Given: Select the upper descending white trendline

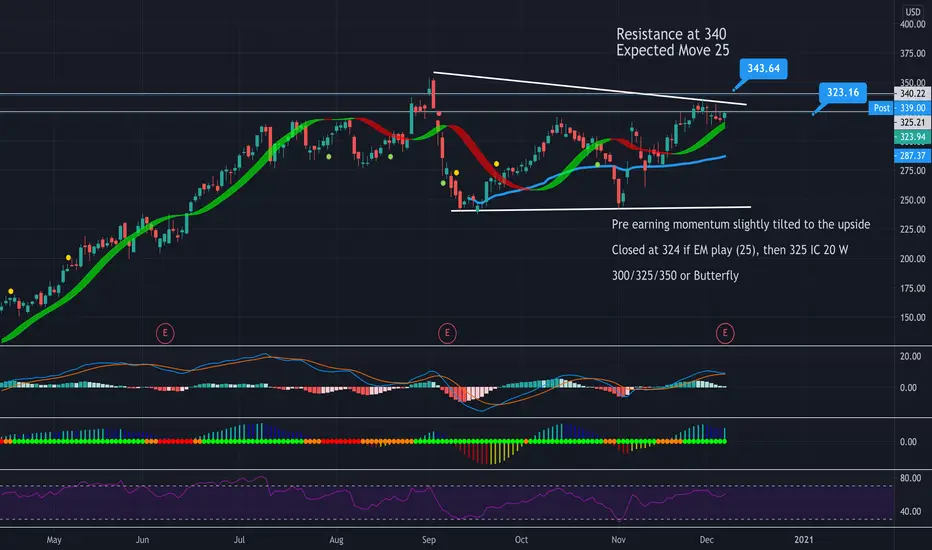Looking at the screenshot, I should pos(590,89).
